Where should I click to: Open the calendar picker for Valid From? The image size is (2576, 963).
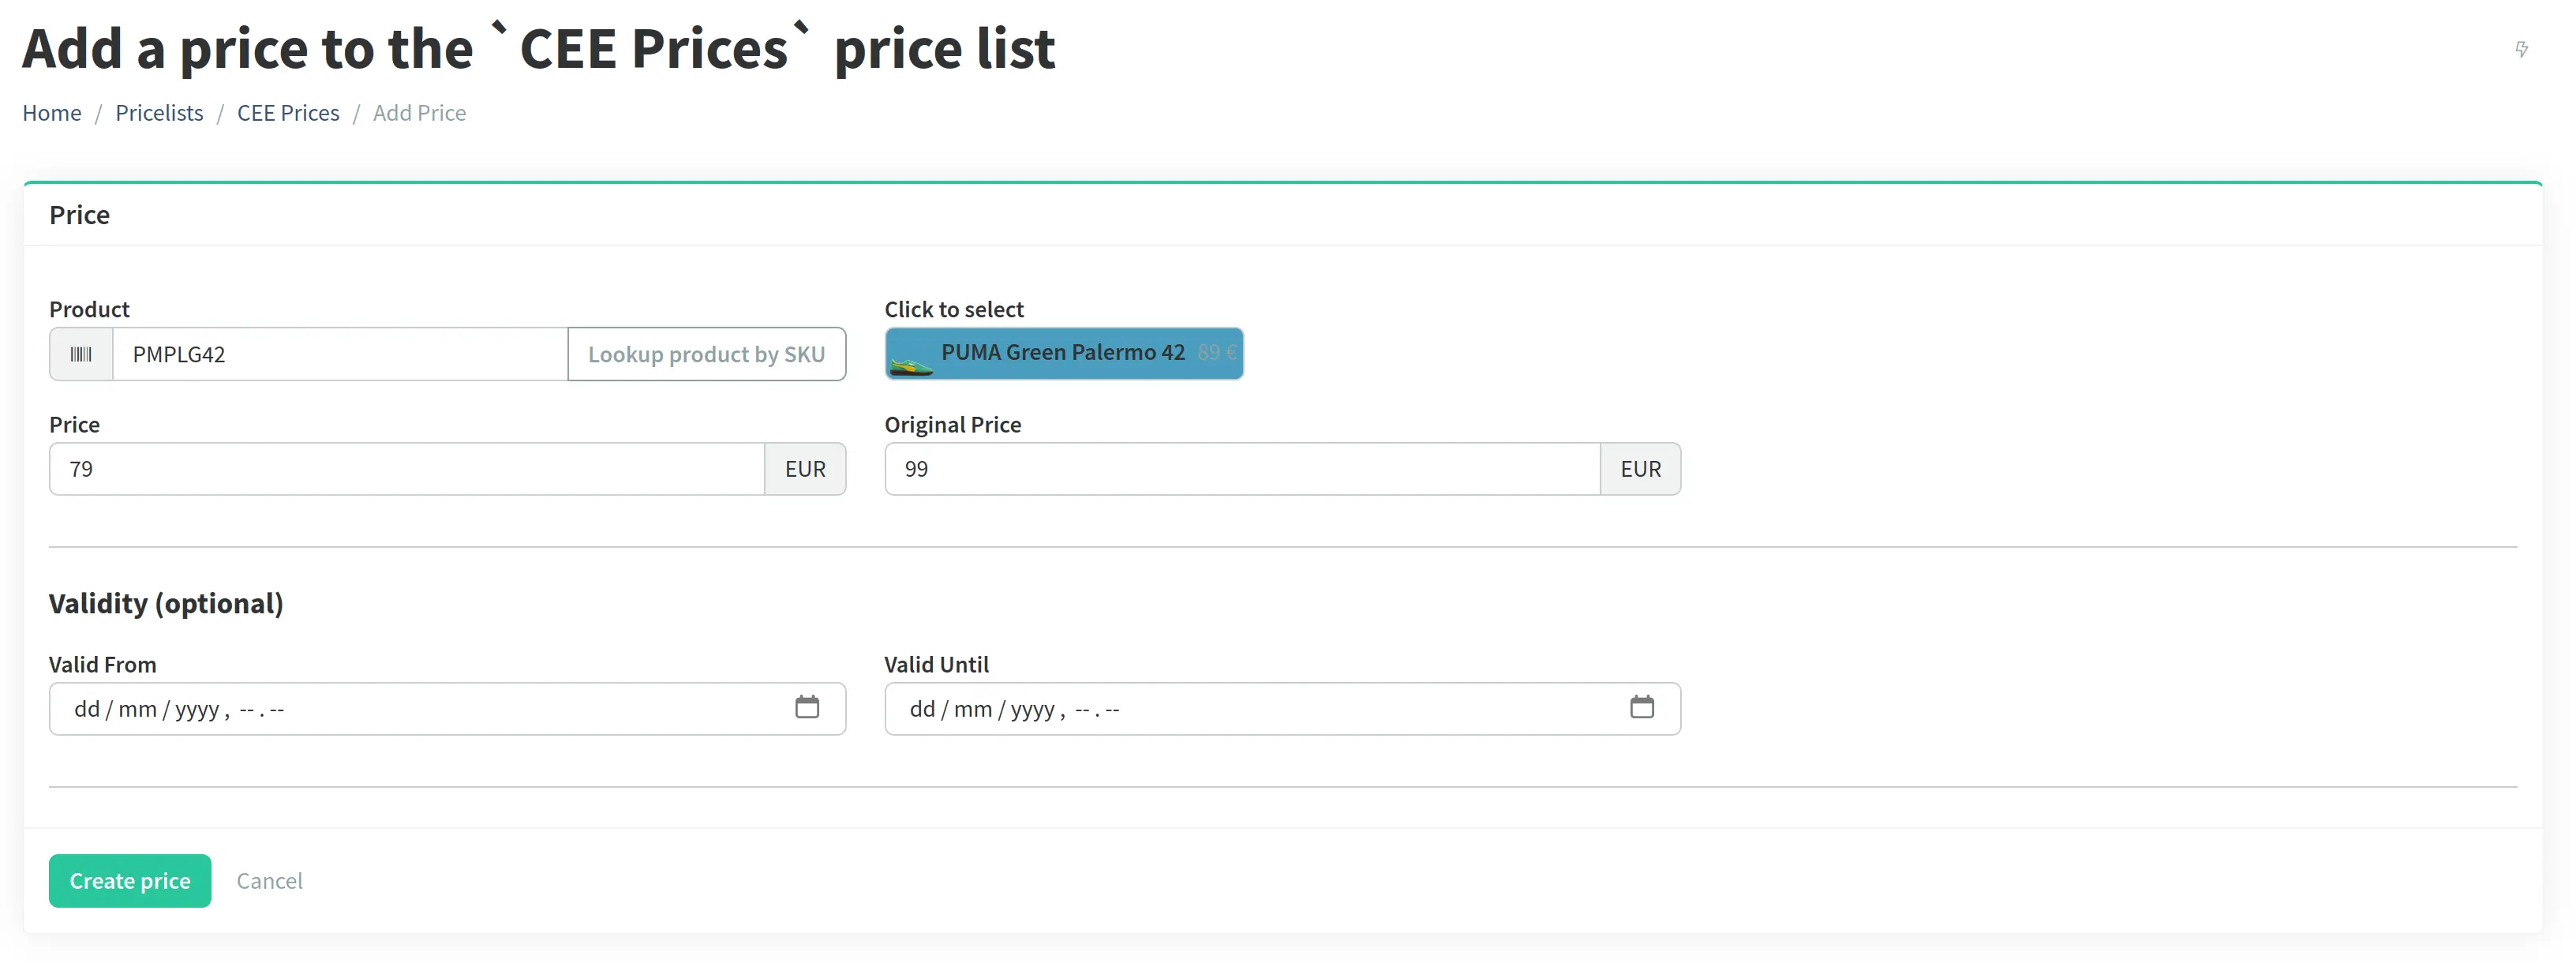coord(807,707)
